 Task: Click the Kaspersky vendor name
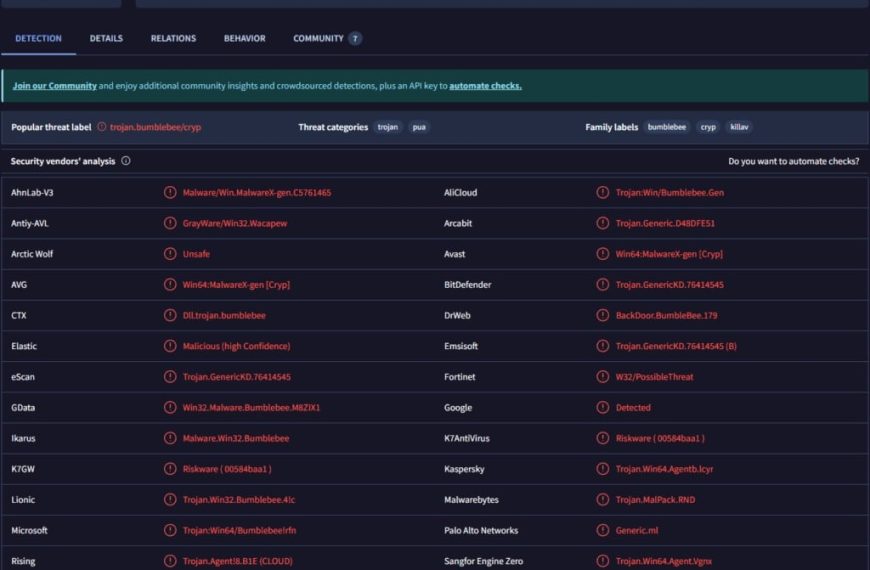[464, 469]
